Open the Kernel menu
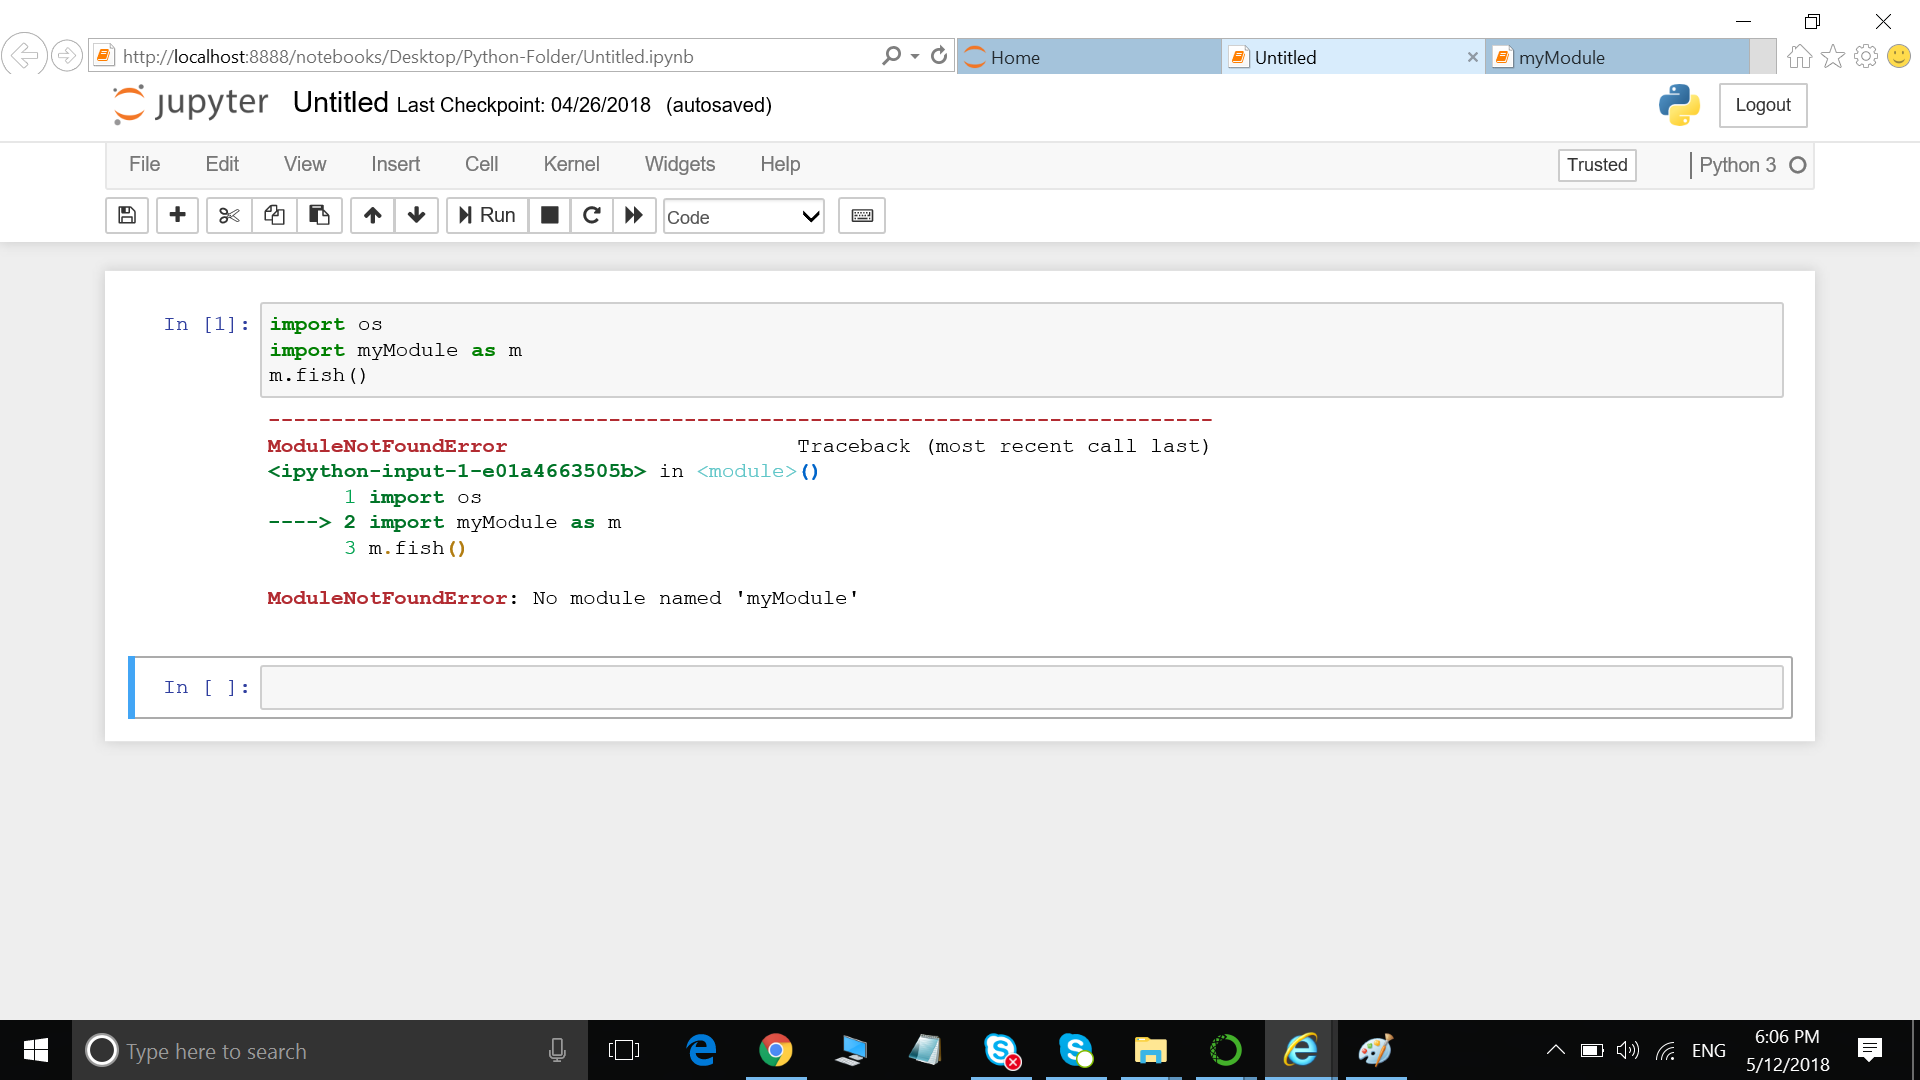 [x=571, y=164]
